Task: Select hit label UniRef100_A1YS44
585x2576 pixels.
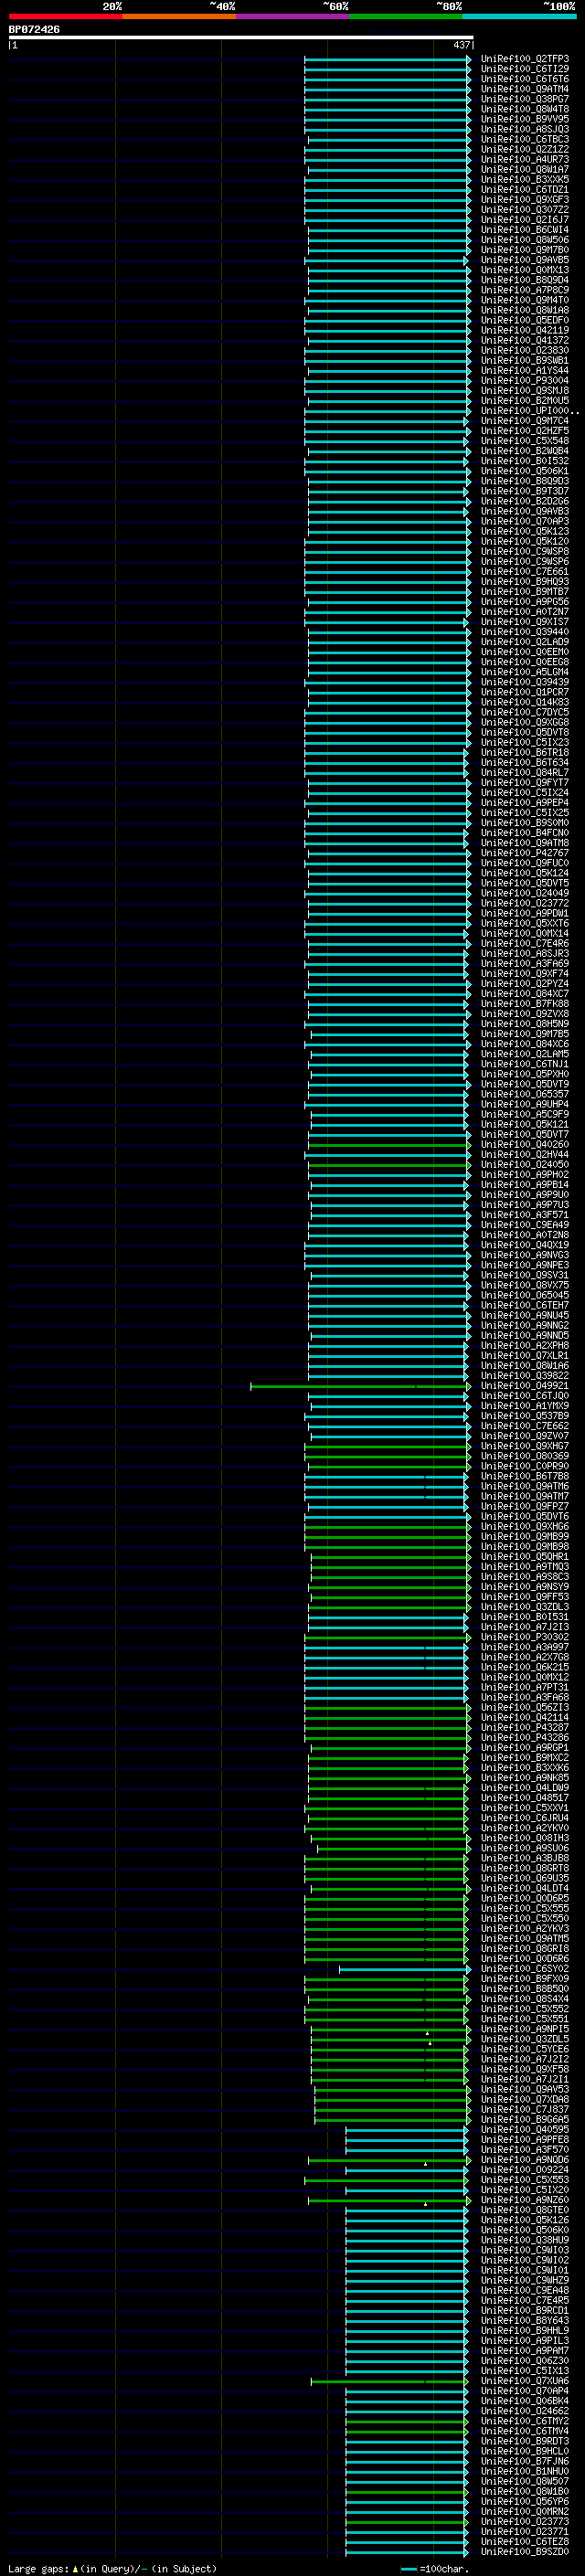Action: (x=524, y=370)
